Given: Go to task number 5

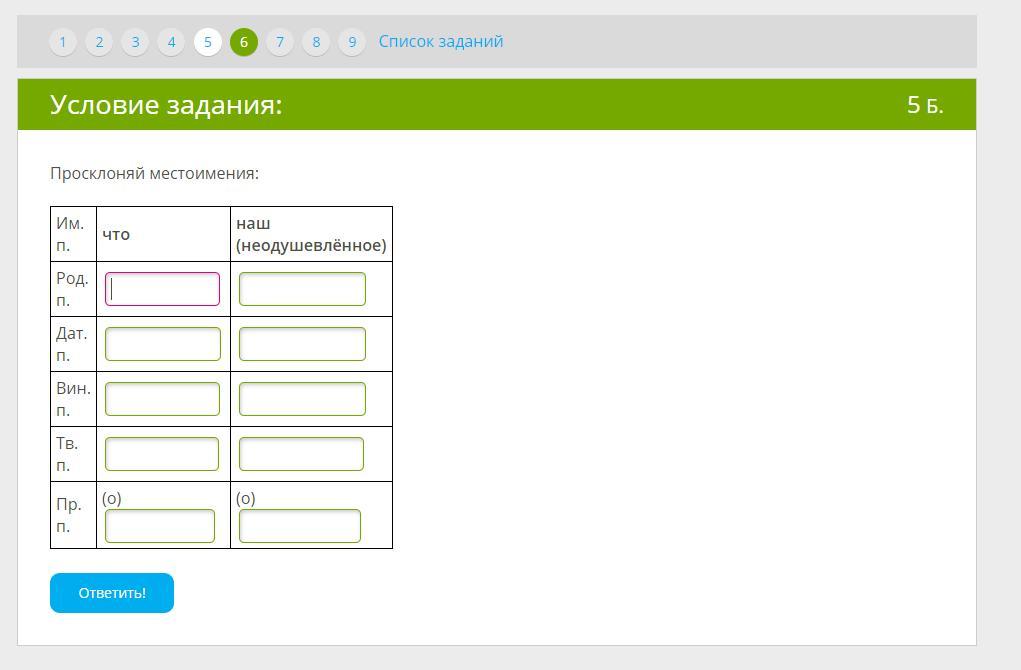Looking at the screenshot, I should point(208,42).
